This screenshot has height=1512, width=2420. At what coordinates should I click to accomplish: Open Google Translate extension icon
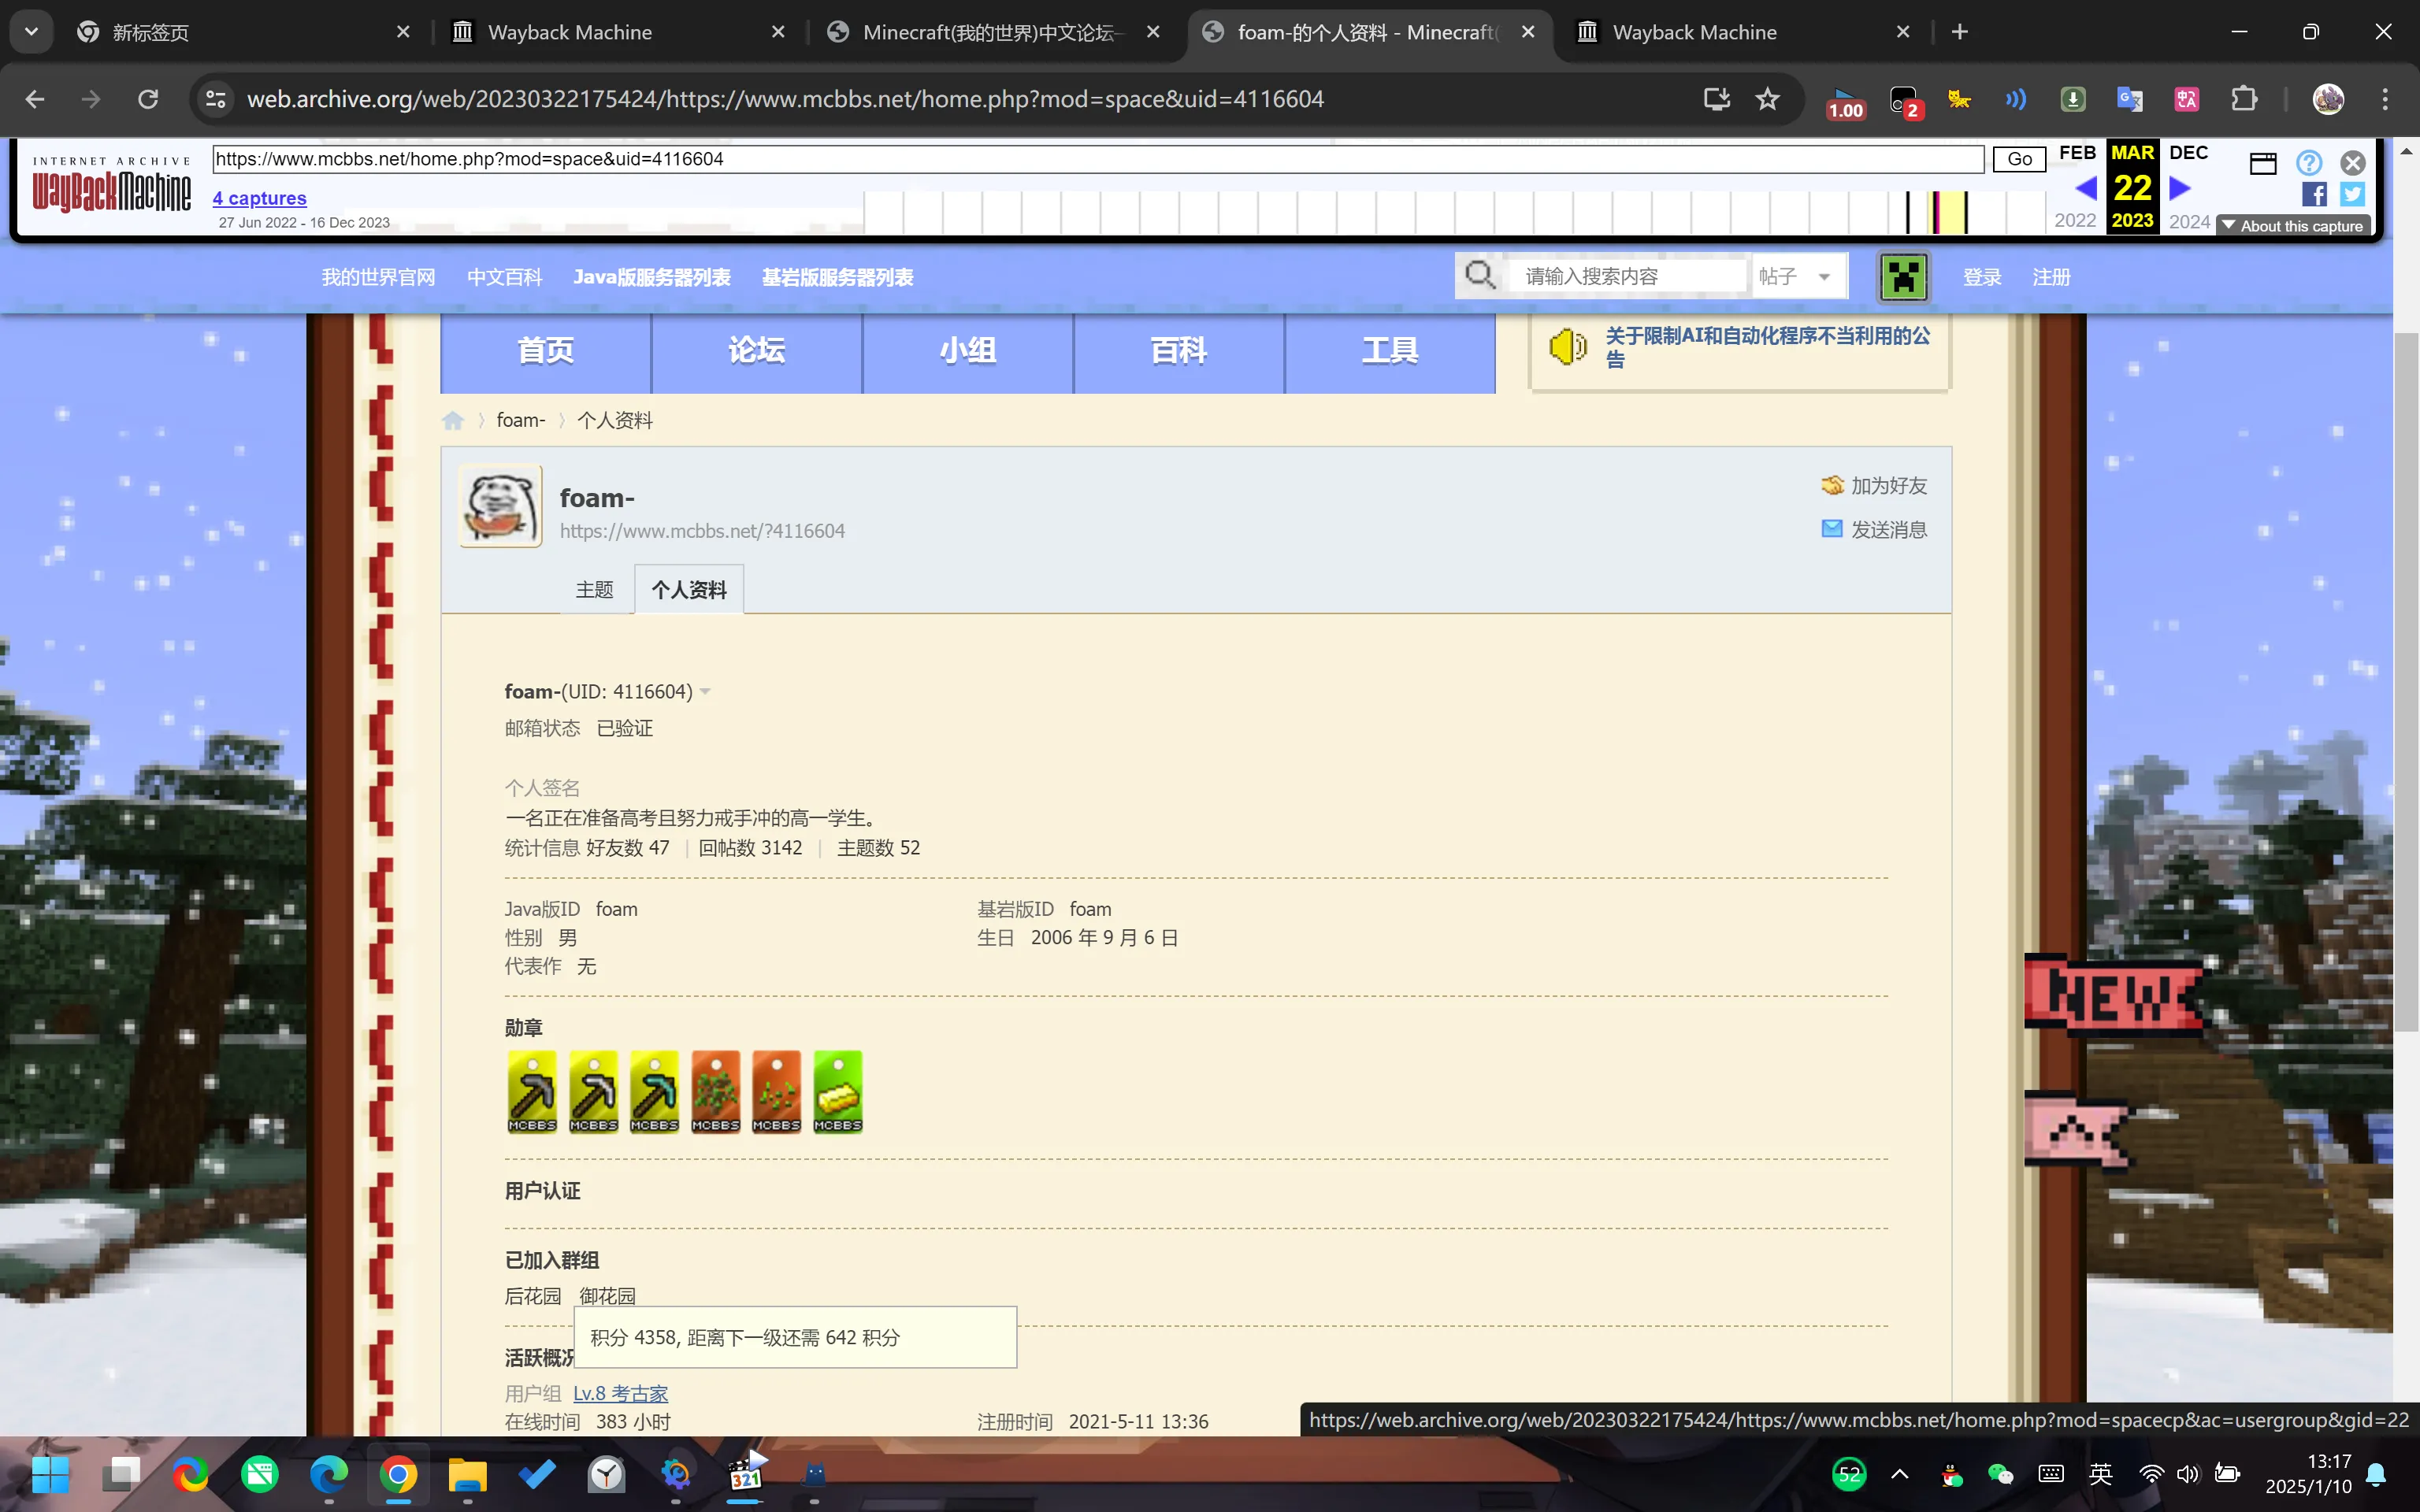tap(2129, 99)
